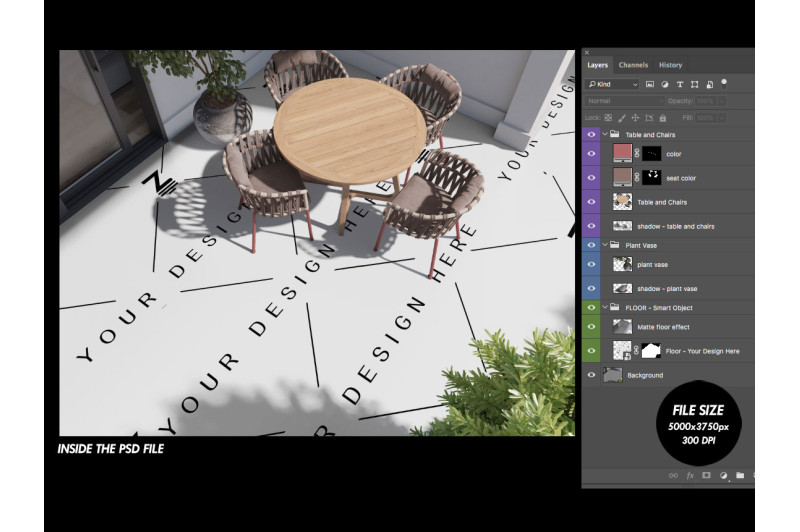Hide the color layer eye icon
The height and width of the screenshot is (532, 800).
(591, 154)
